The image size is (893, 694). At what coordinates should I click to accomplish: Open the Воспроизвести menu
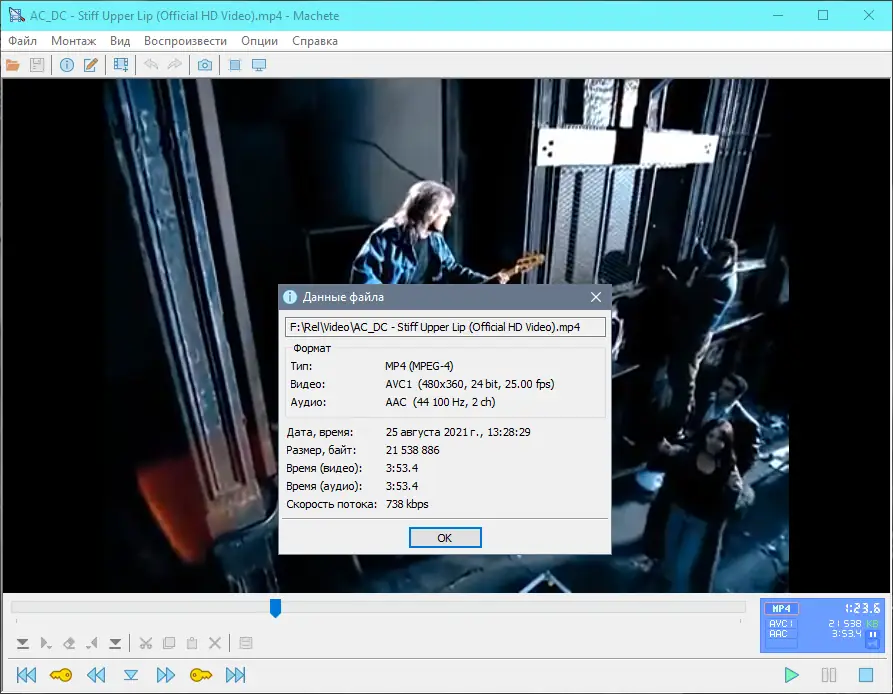186,41
